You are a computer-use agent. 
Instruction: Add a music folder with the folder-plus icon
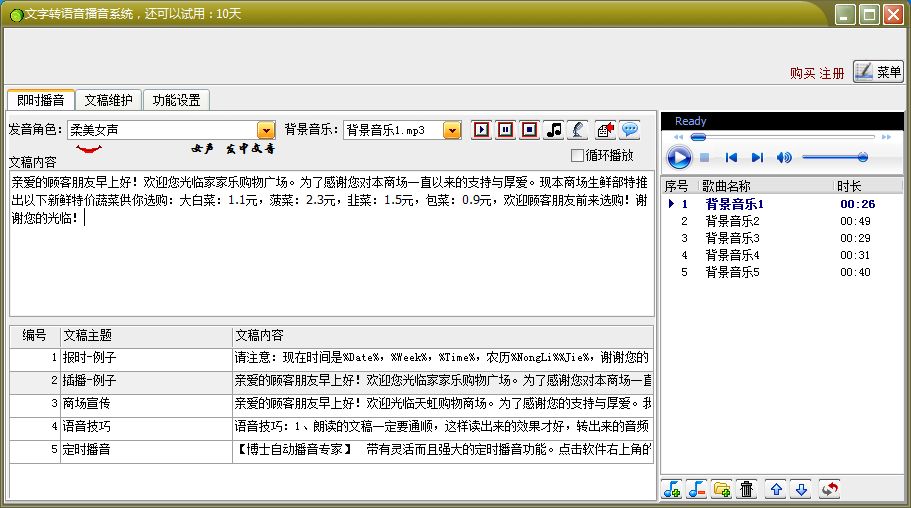pos(722,489)
